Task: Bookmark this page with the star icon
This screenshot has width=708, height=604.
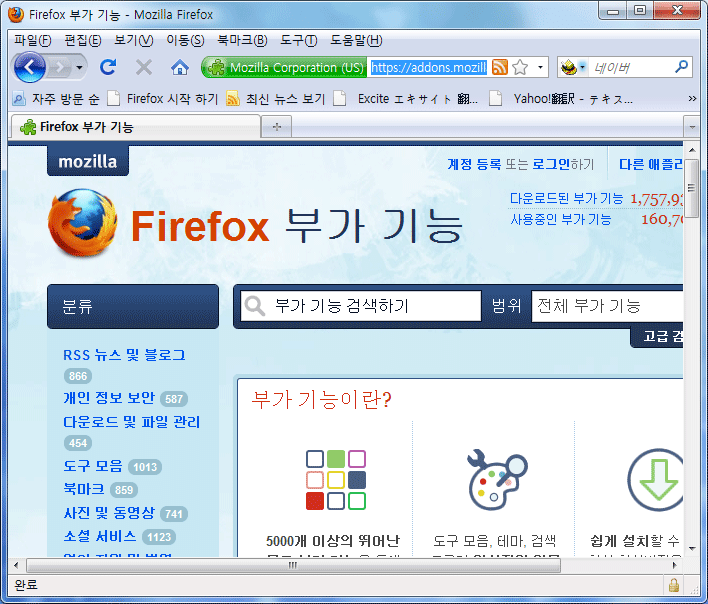Action: 520,67
